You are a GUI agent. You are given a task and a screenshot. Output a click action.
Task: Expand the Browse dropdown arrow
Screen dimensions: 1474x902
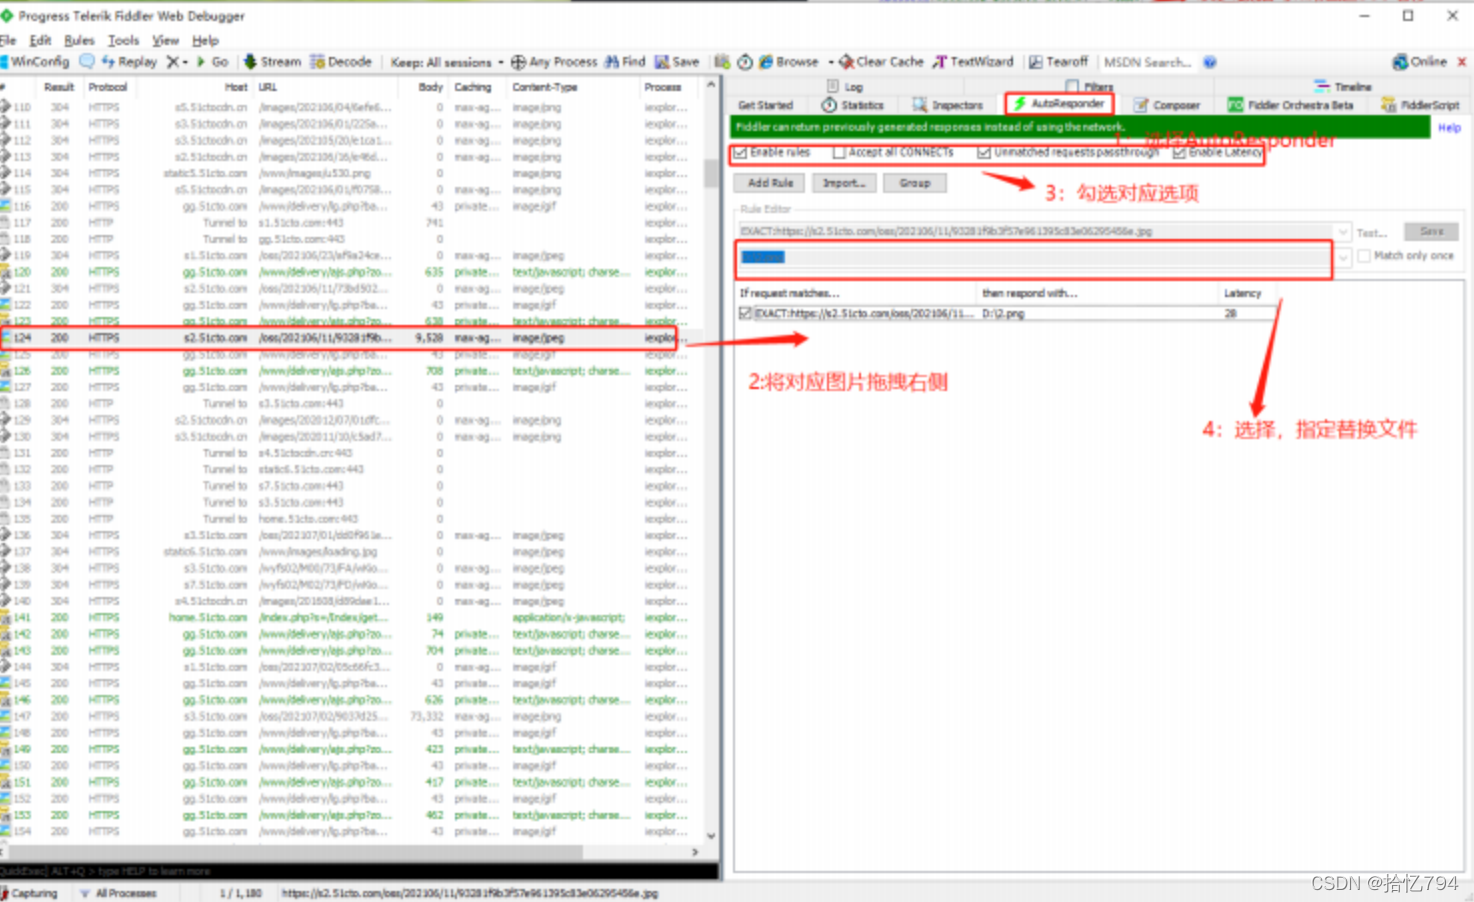(x=830, y=62)
